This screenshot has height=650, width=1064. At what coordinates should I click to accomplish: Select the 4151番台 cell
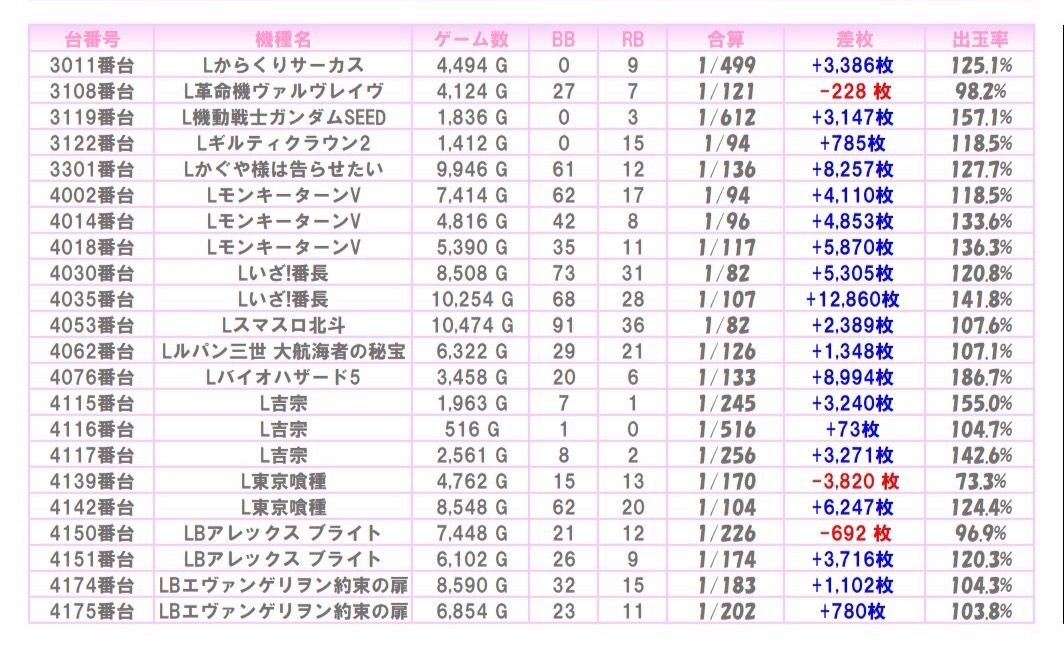pyautogui.click(x=92, y=559)
